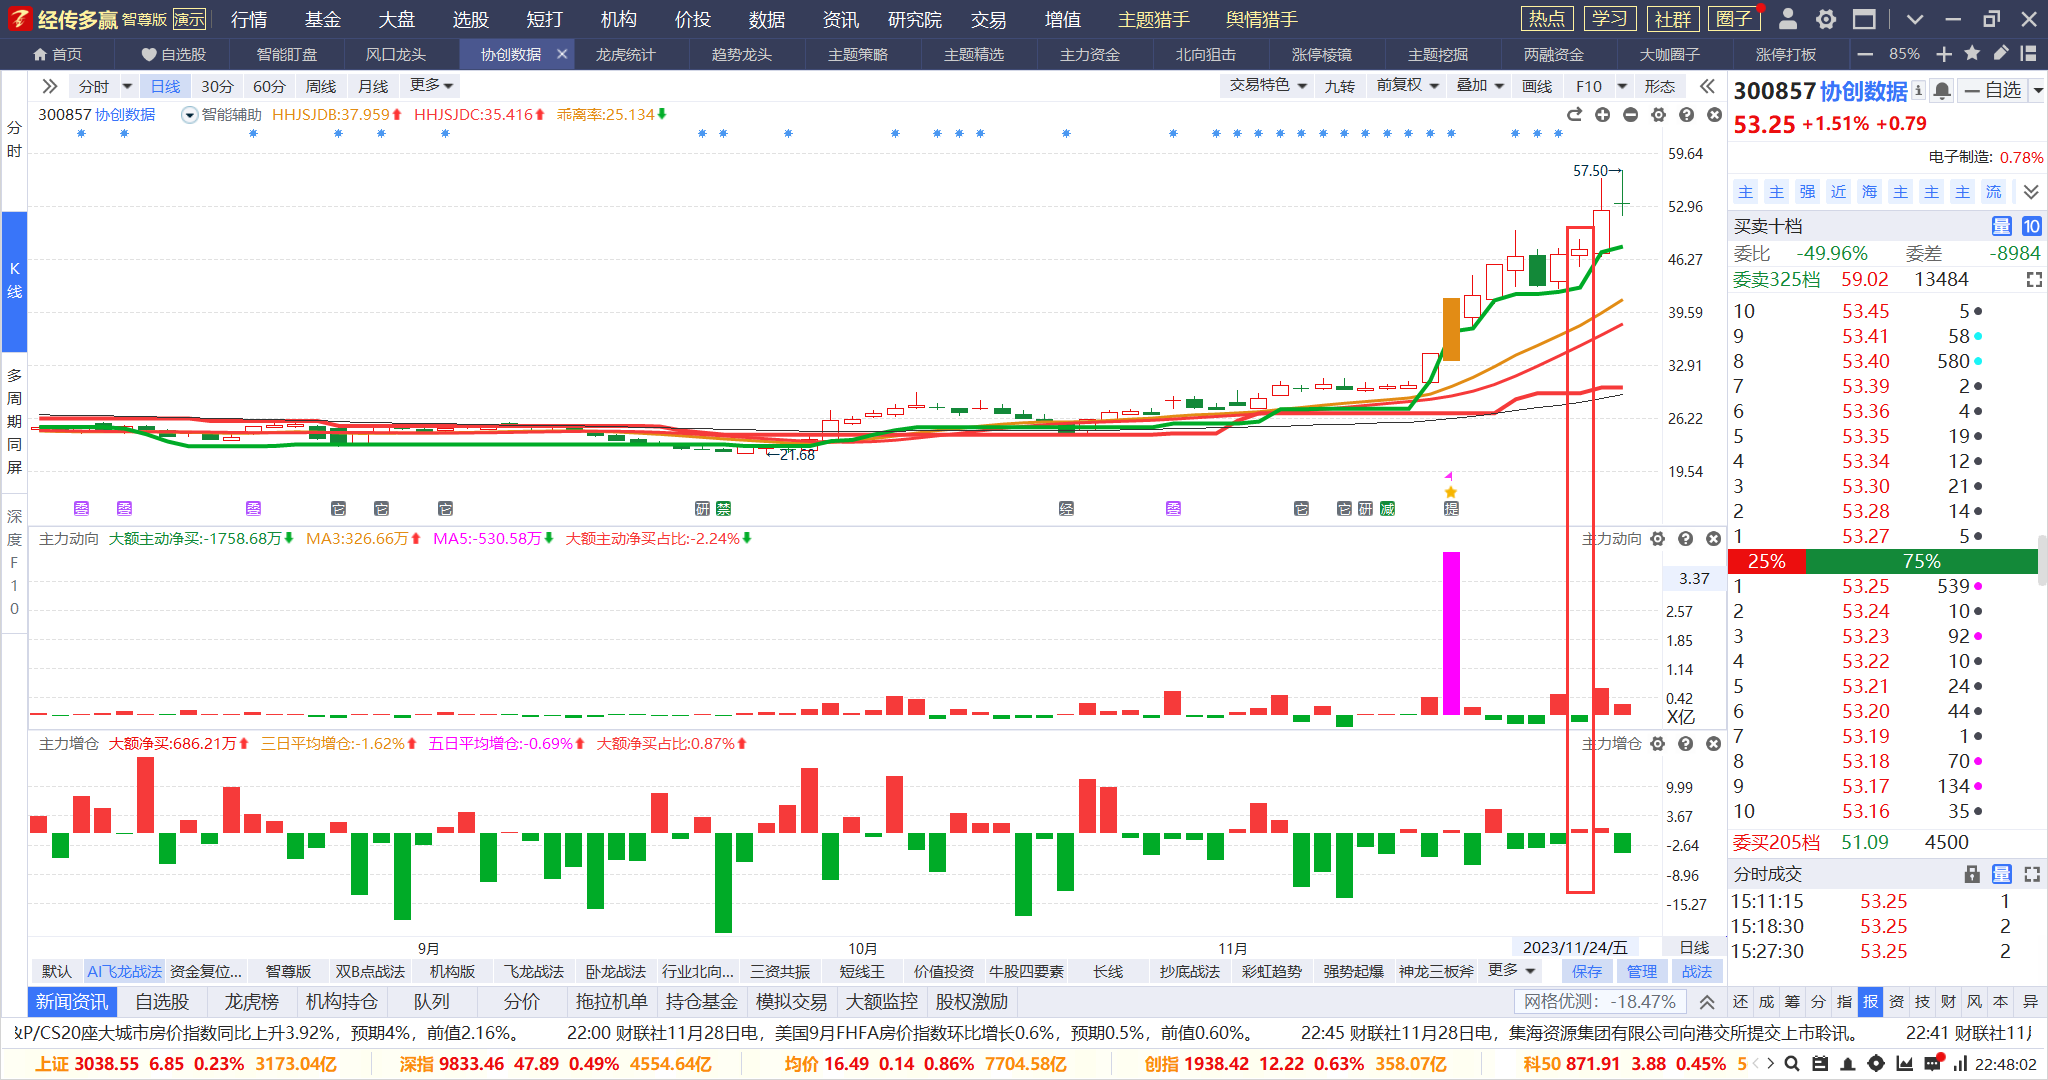Viewport: 2048px width, 1080px height.
Task: Click the 管理 template button
Action: 1642,971
